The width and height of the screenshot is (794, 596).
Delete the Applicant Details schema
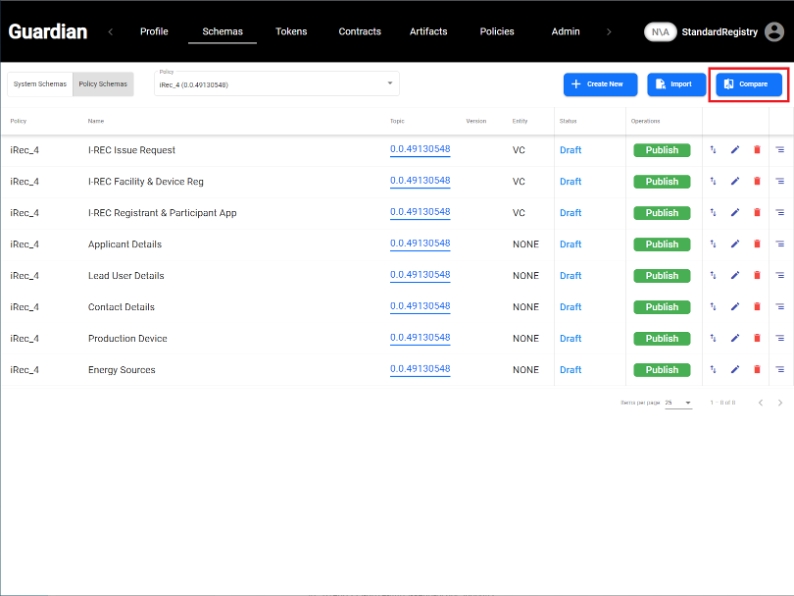click(757, 244)
